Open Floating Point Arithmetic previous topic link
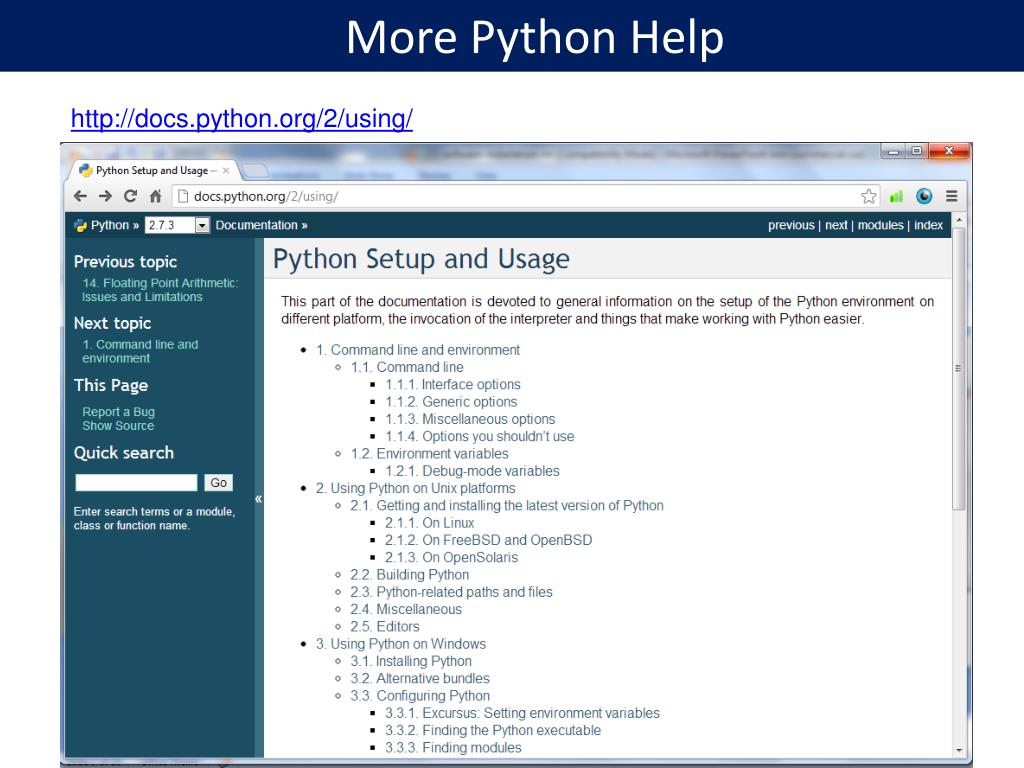The height and width of the screenshot is (768, 1024). pyautogui.click(x=160, y=290)
